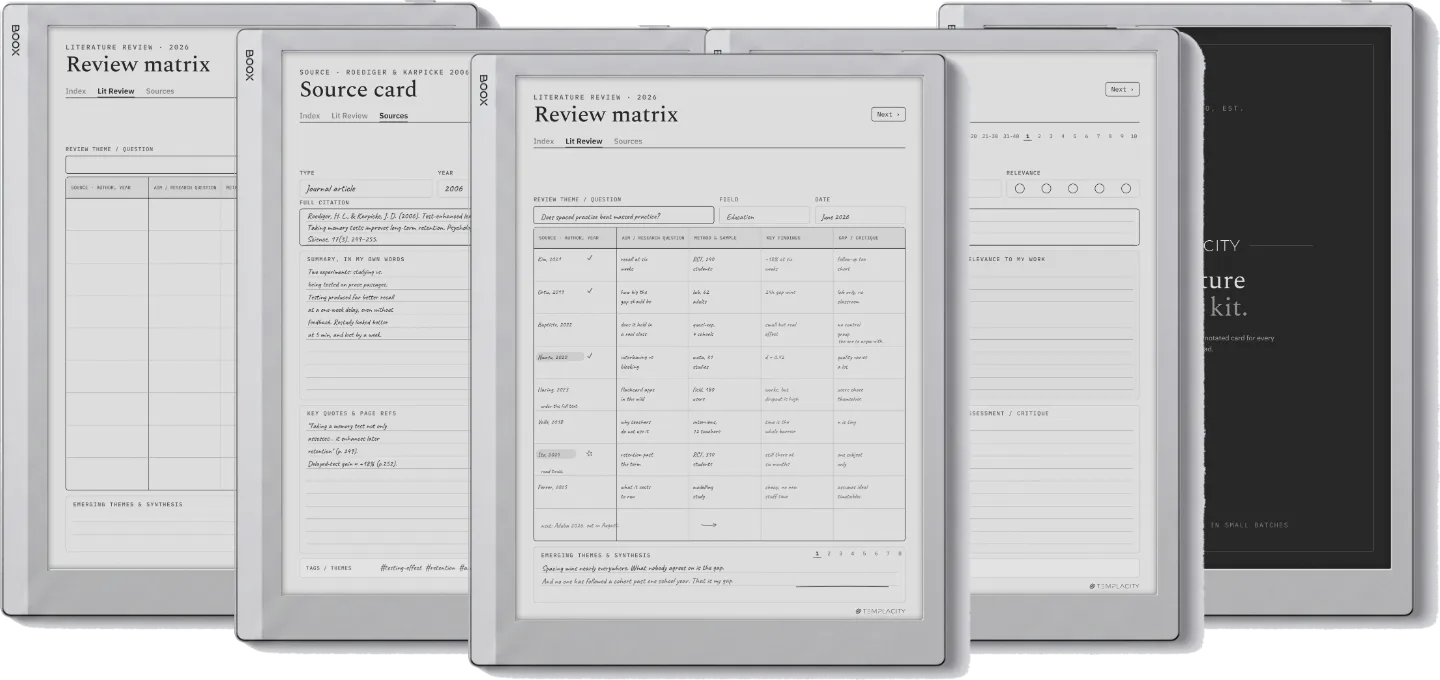
Task: Go to page 5 in the Relevance tablet's number strip
Action: (x=1075, y=136)
